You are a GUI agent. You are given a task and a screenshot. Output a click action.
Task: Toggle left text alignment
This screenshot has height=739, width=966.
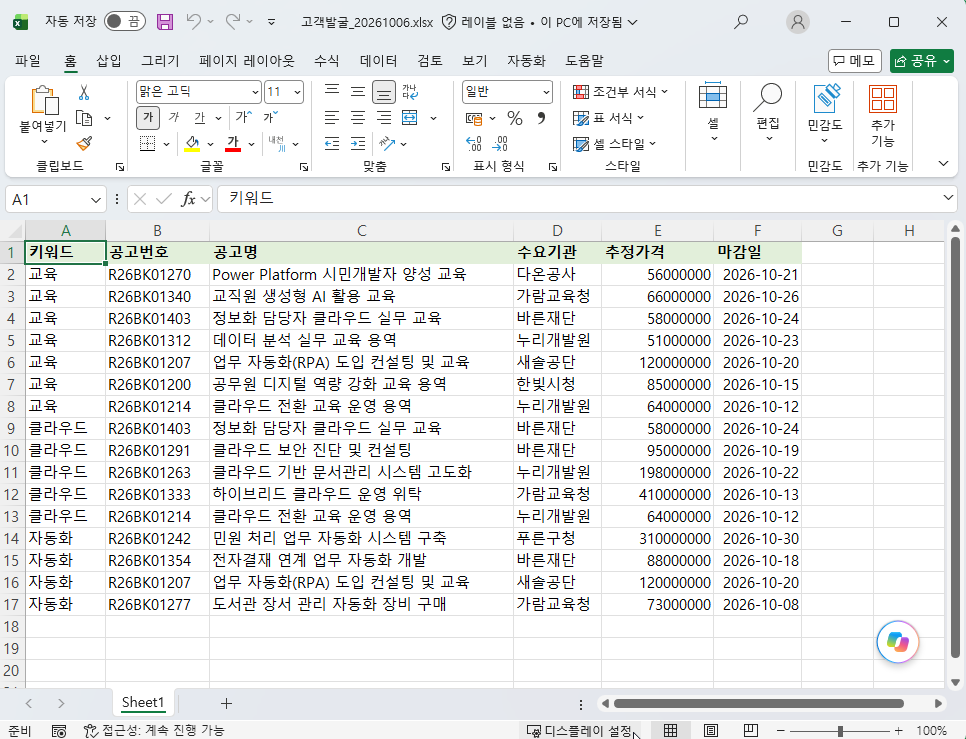[332, 118]
